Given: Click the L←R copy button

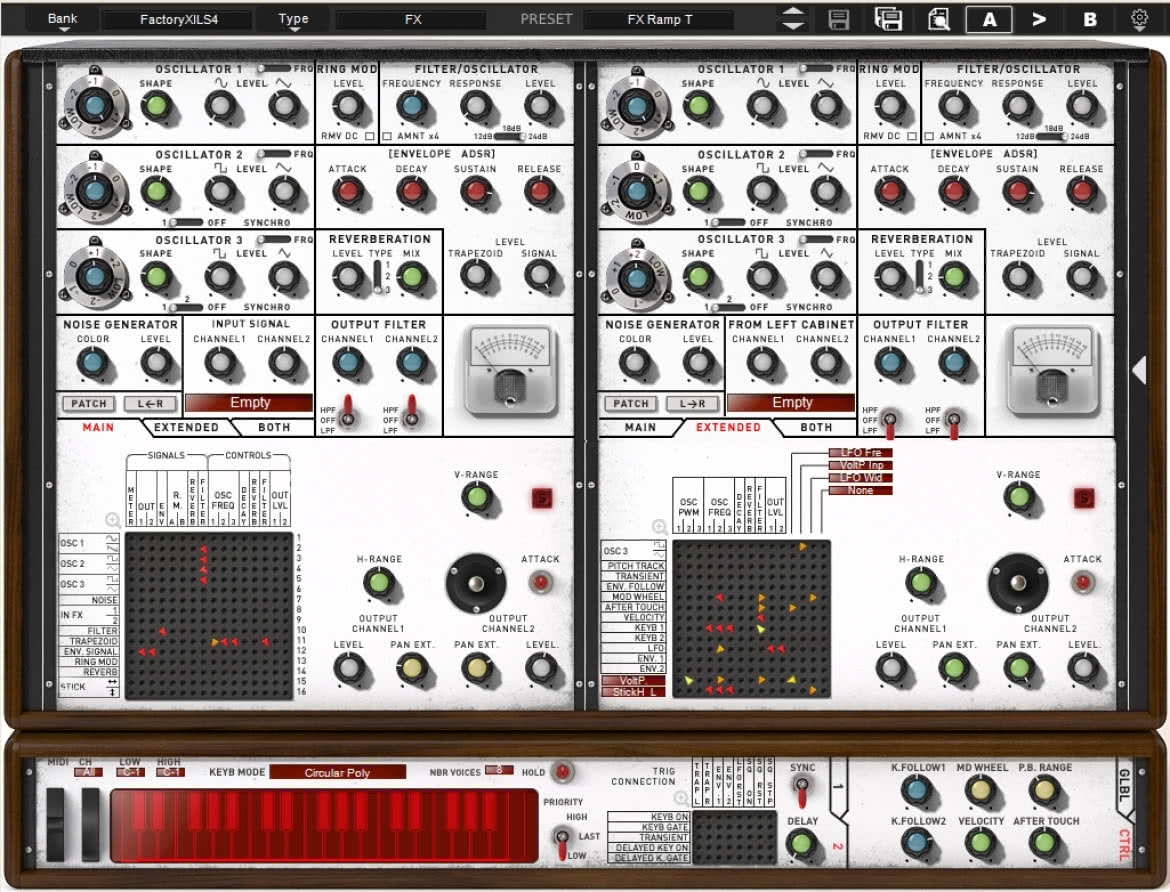Looking at the screenshot, I should [150, 404].
